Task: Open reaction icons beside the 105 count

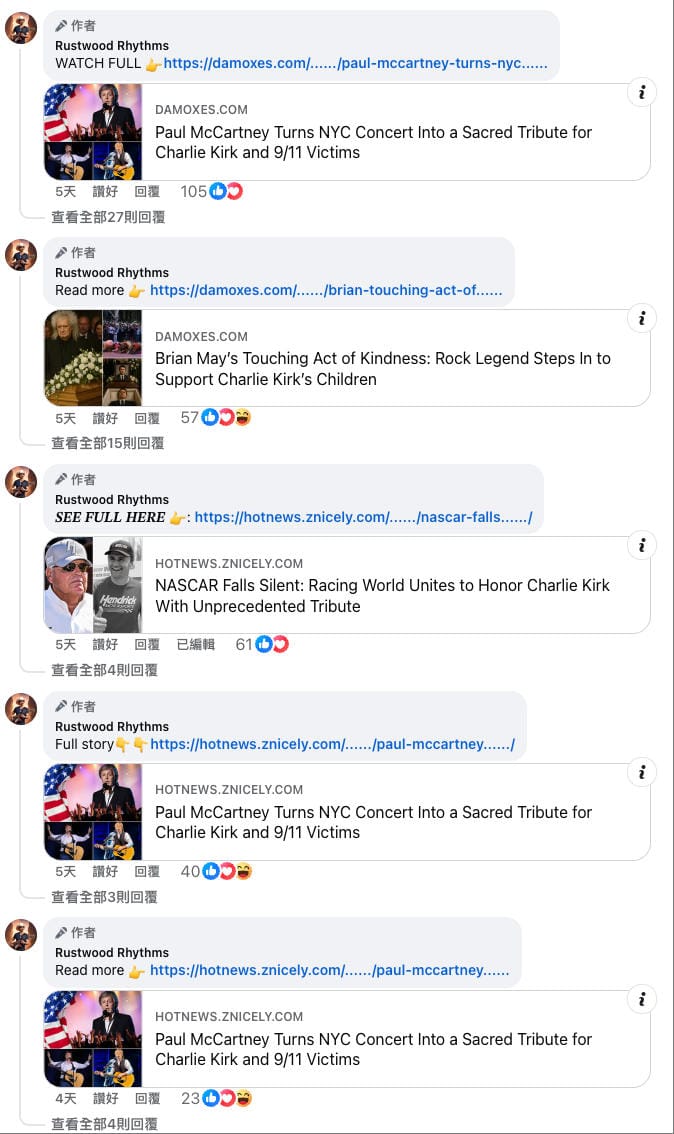Action: [x=226, y=192]
